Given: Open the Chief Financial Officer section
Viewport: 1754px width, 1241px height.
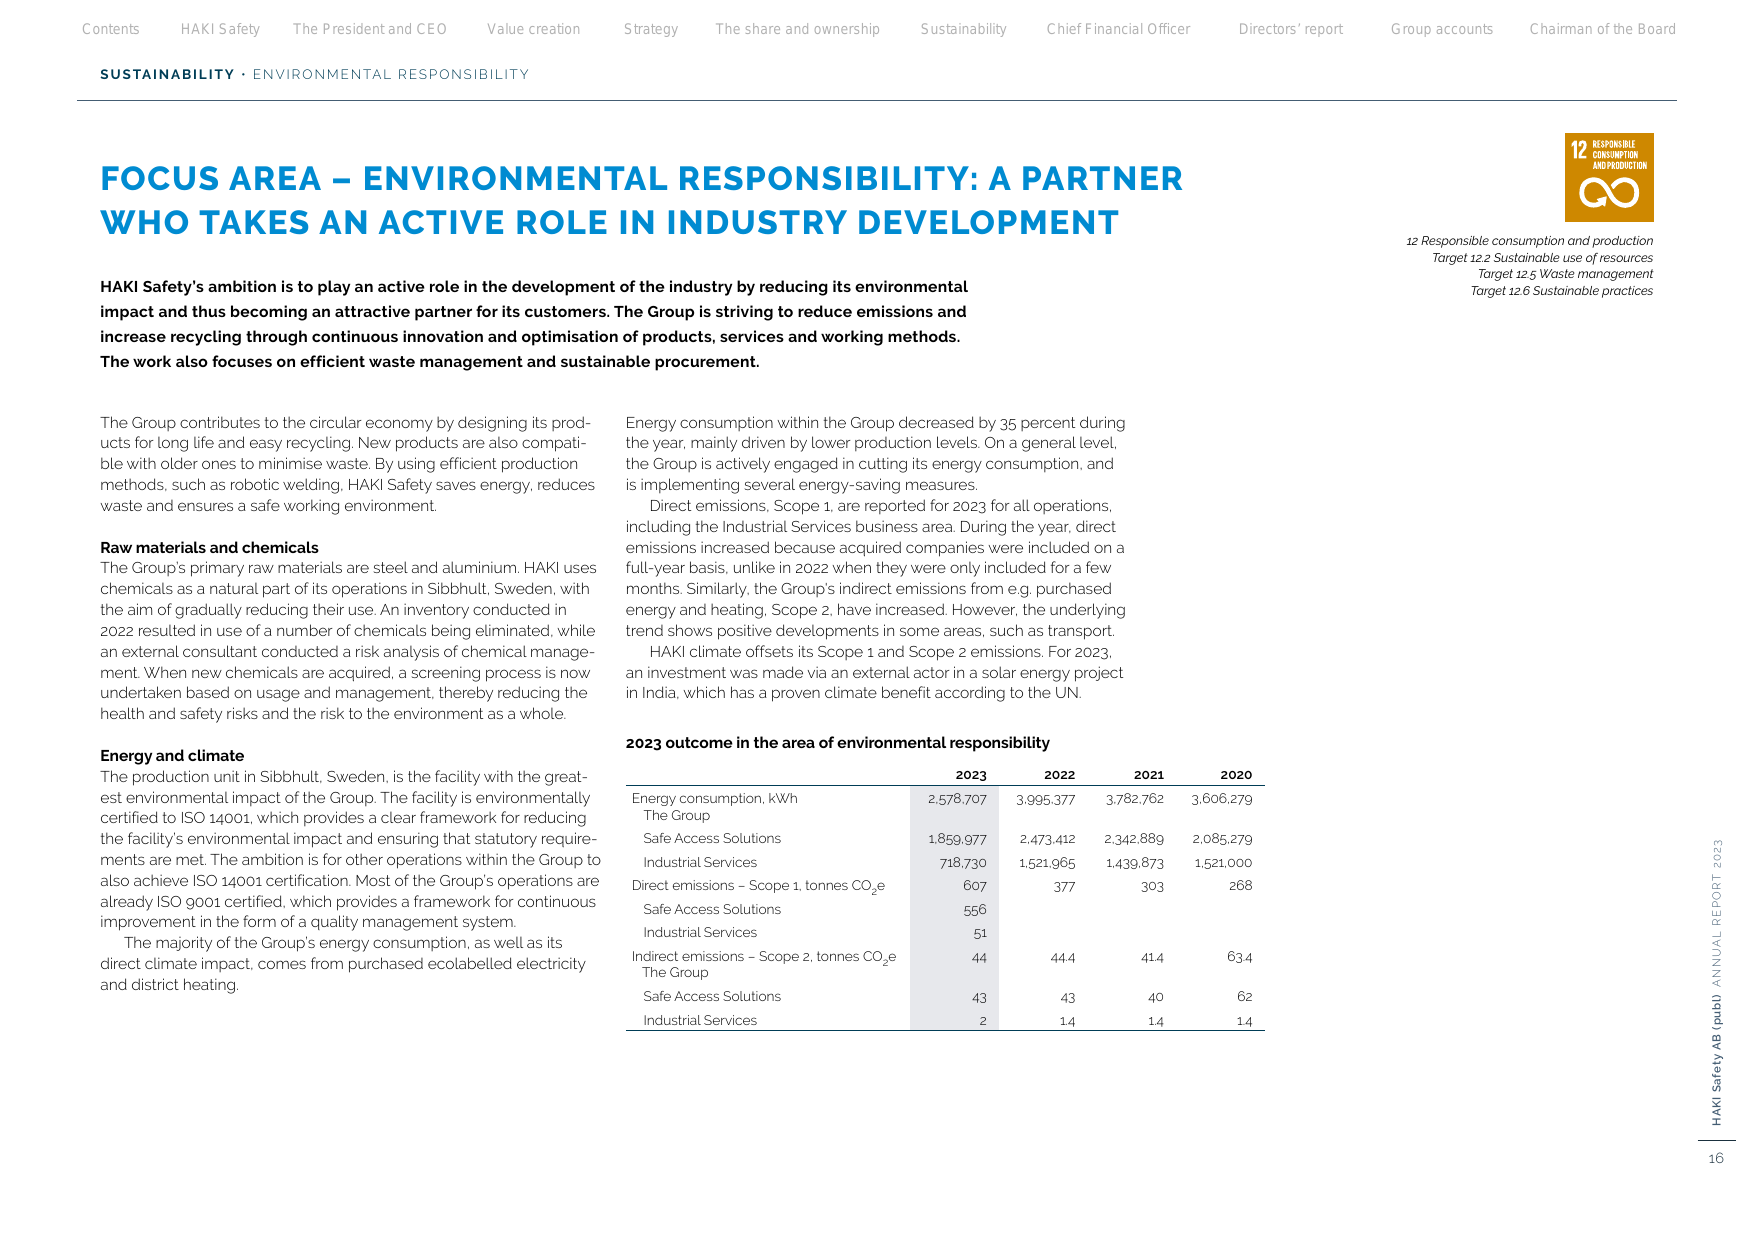Looking at the screenshot, I should (1119, 29).
